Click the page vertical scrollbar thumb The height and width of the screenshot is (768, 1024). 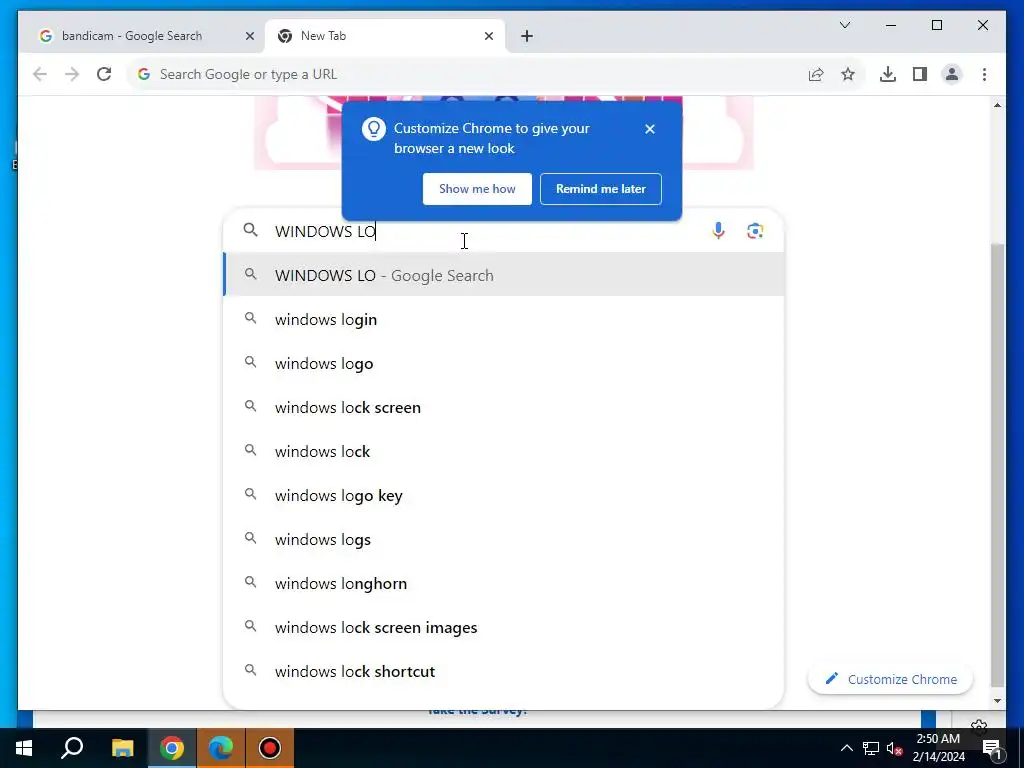997,465
